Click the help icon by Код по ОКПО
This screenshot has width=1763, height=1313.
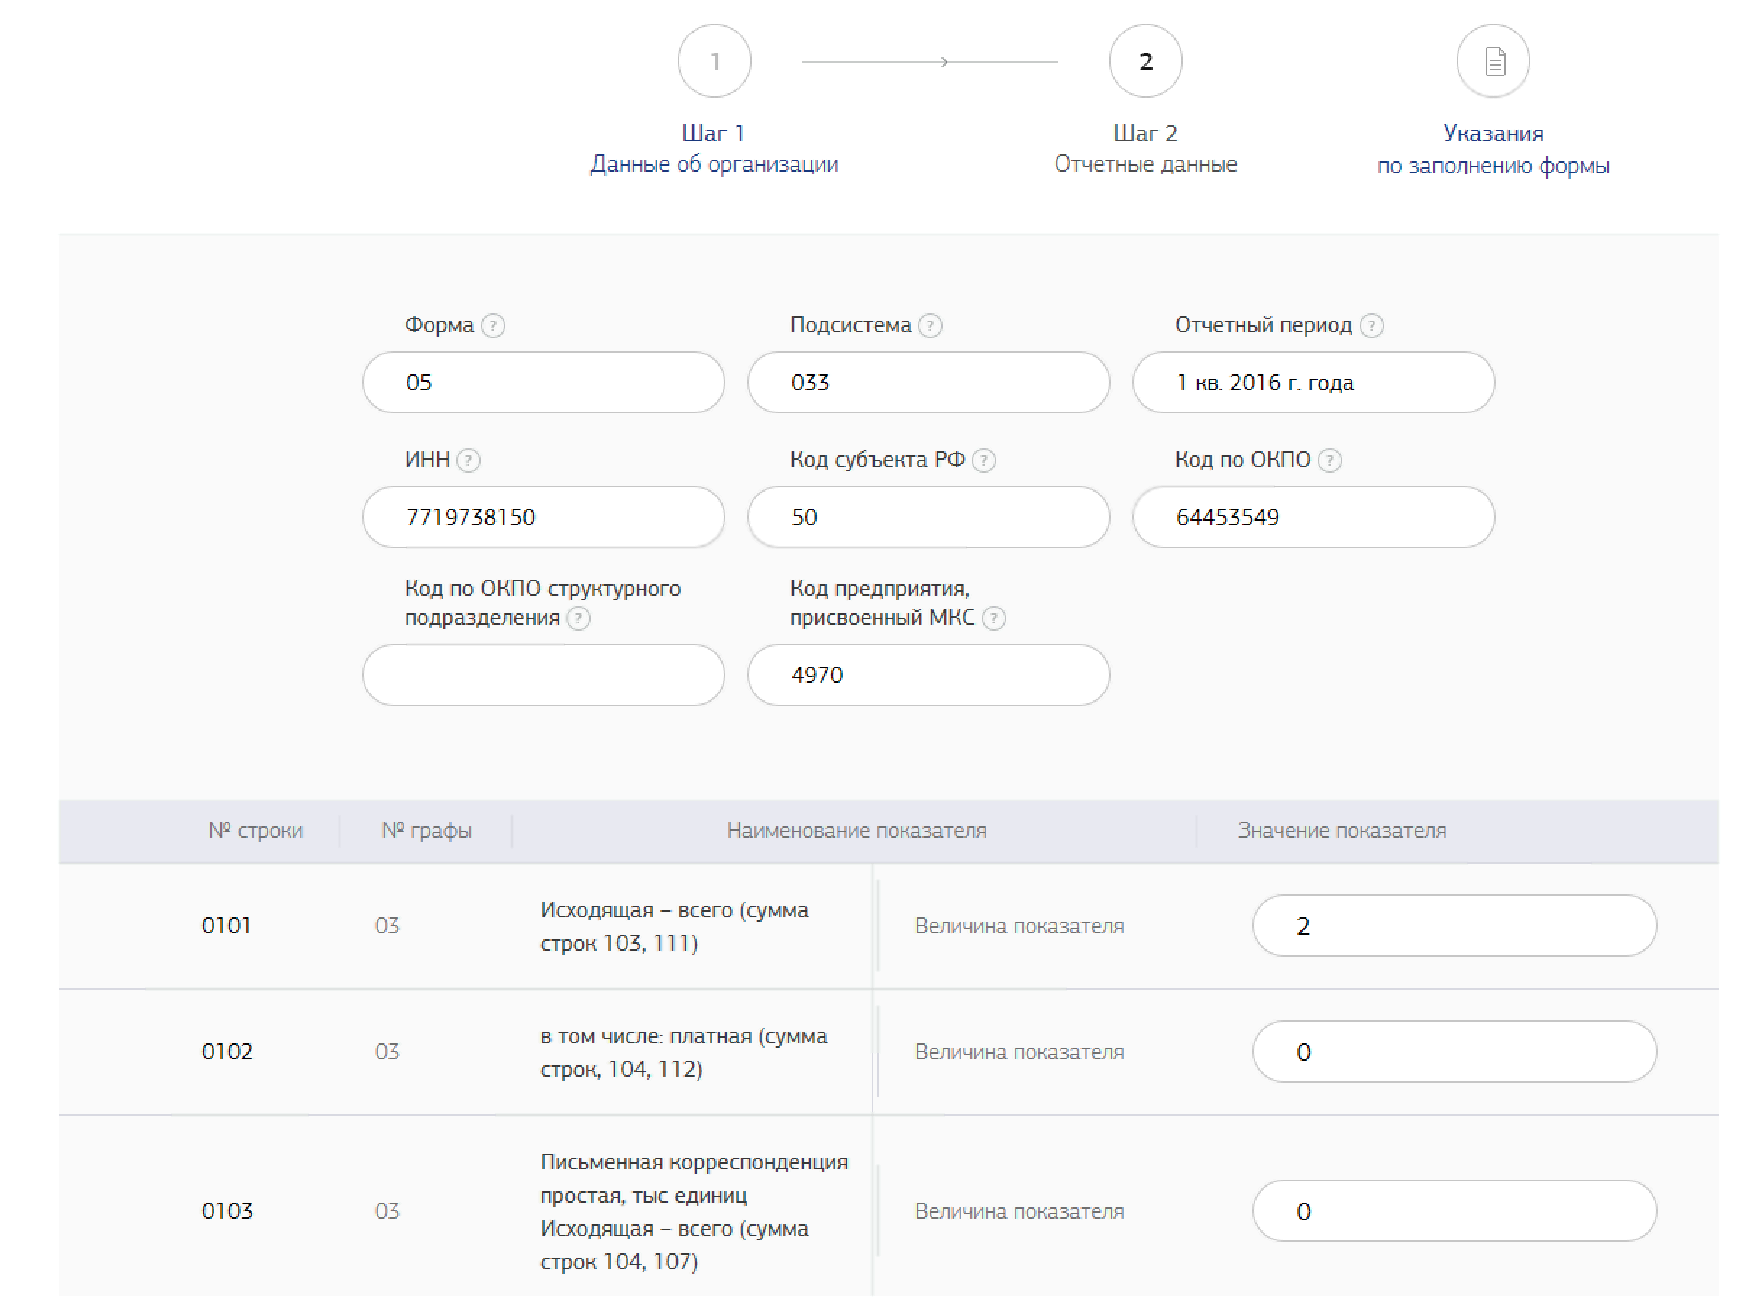point(1329,460)
